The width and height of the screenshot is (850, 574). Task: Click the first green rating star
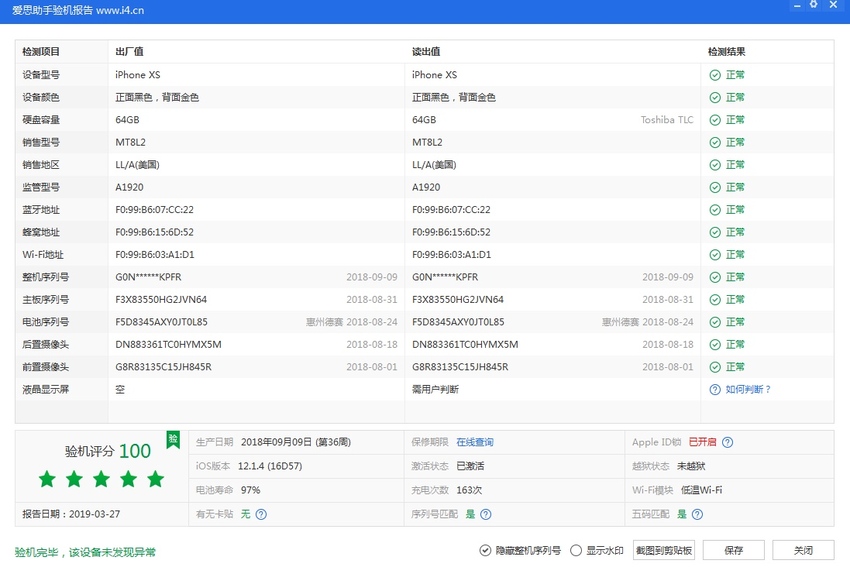[47, 479]
